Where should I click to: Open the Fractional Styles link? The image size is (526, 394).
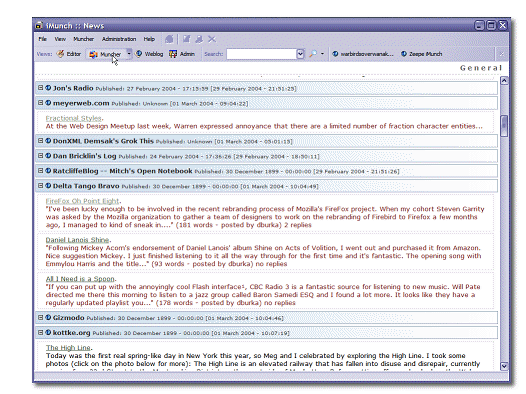(x=73, y=118)
